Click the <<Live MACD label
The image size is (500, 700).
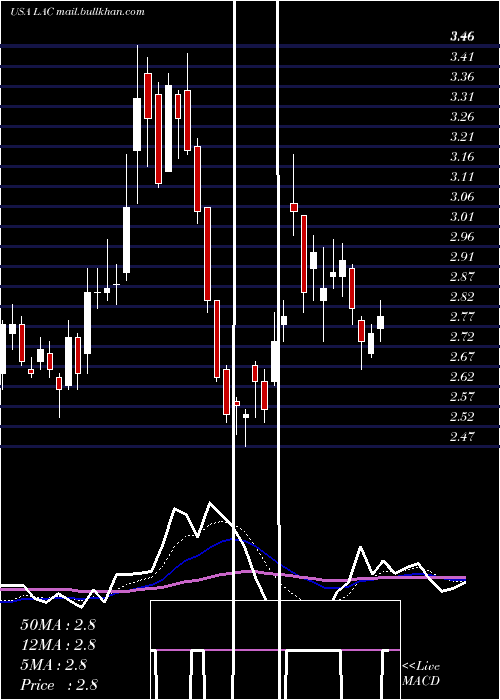421,674
